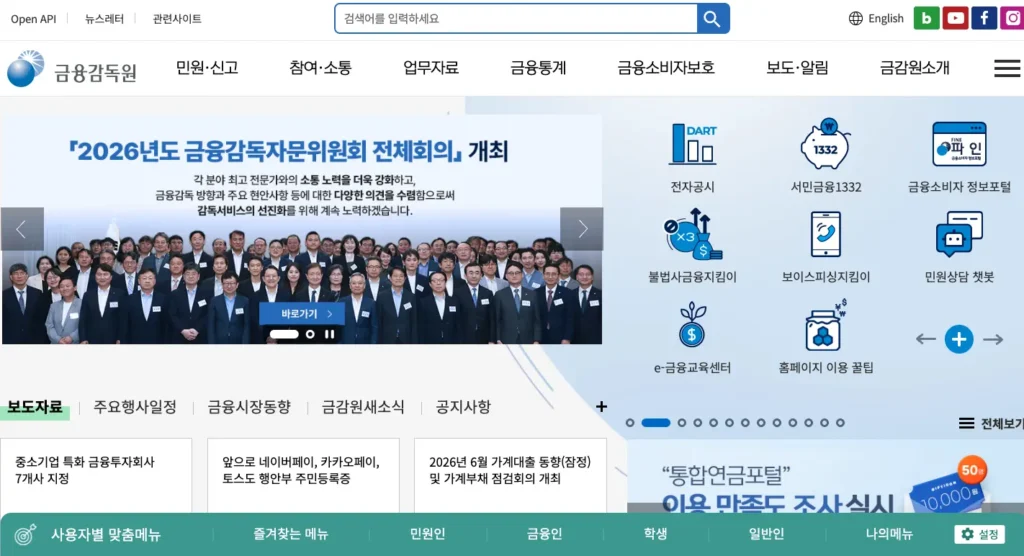The image size is (1024, 556).
Task: Open the 서민금융1332 piggy bank icon
Action: (x=825, y=144)
